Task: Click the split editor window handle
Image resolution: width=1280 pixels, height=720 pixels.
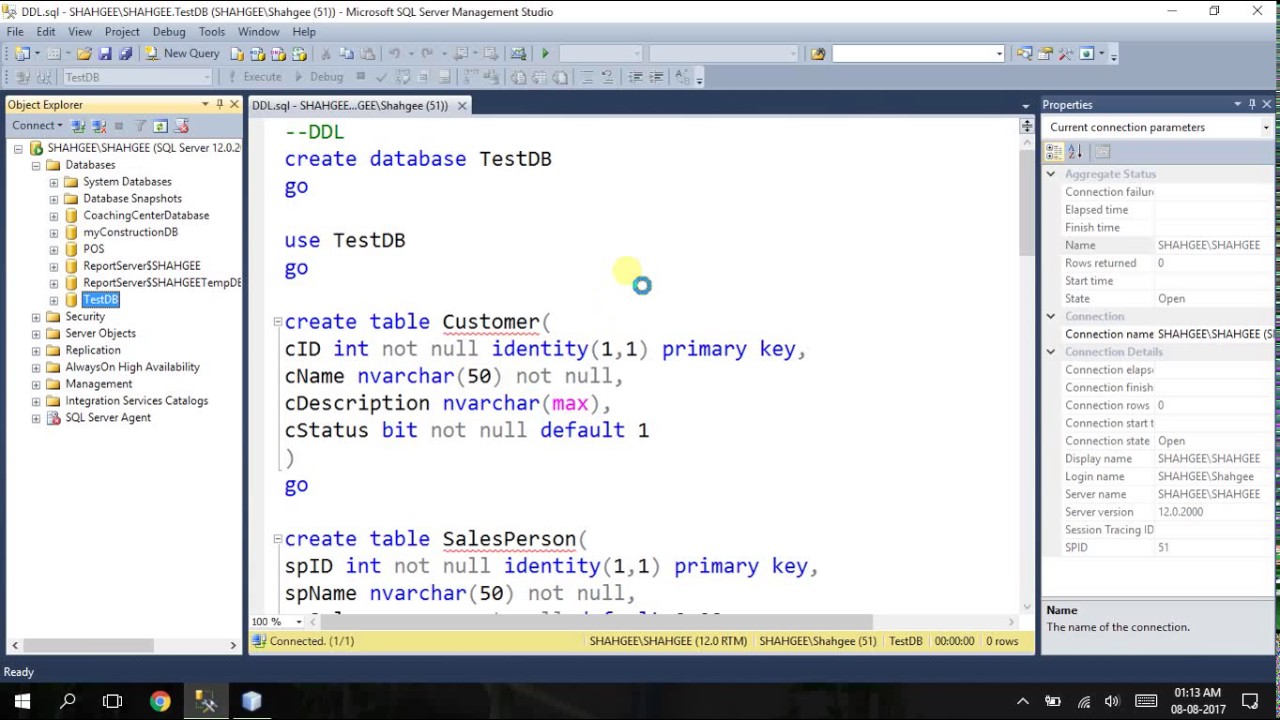Action: point(1027,125)
